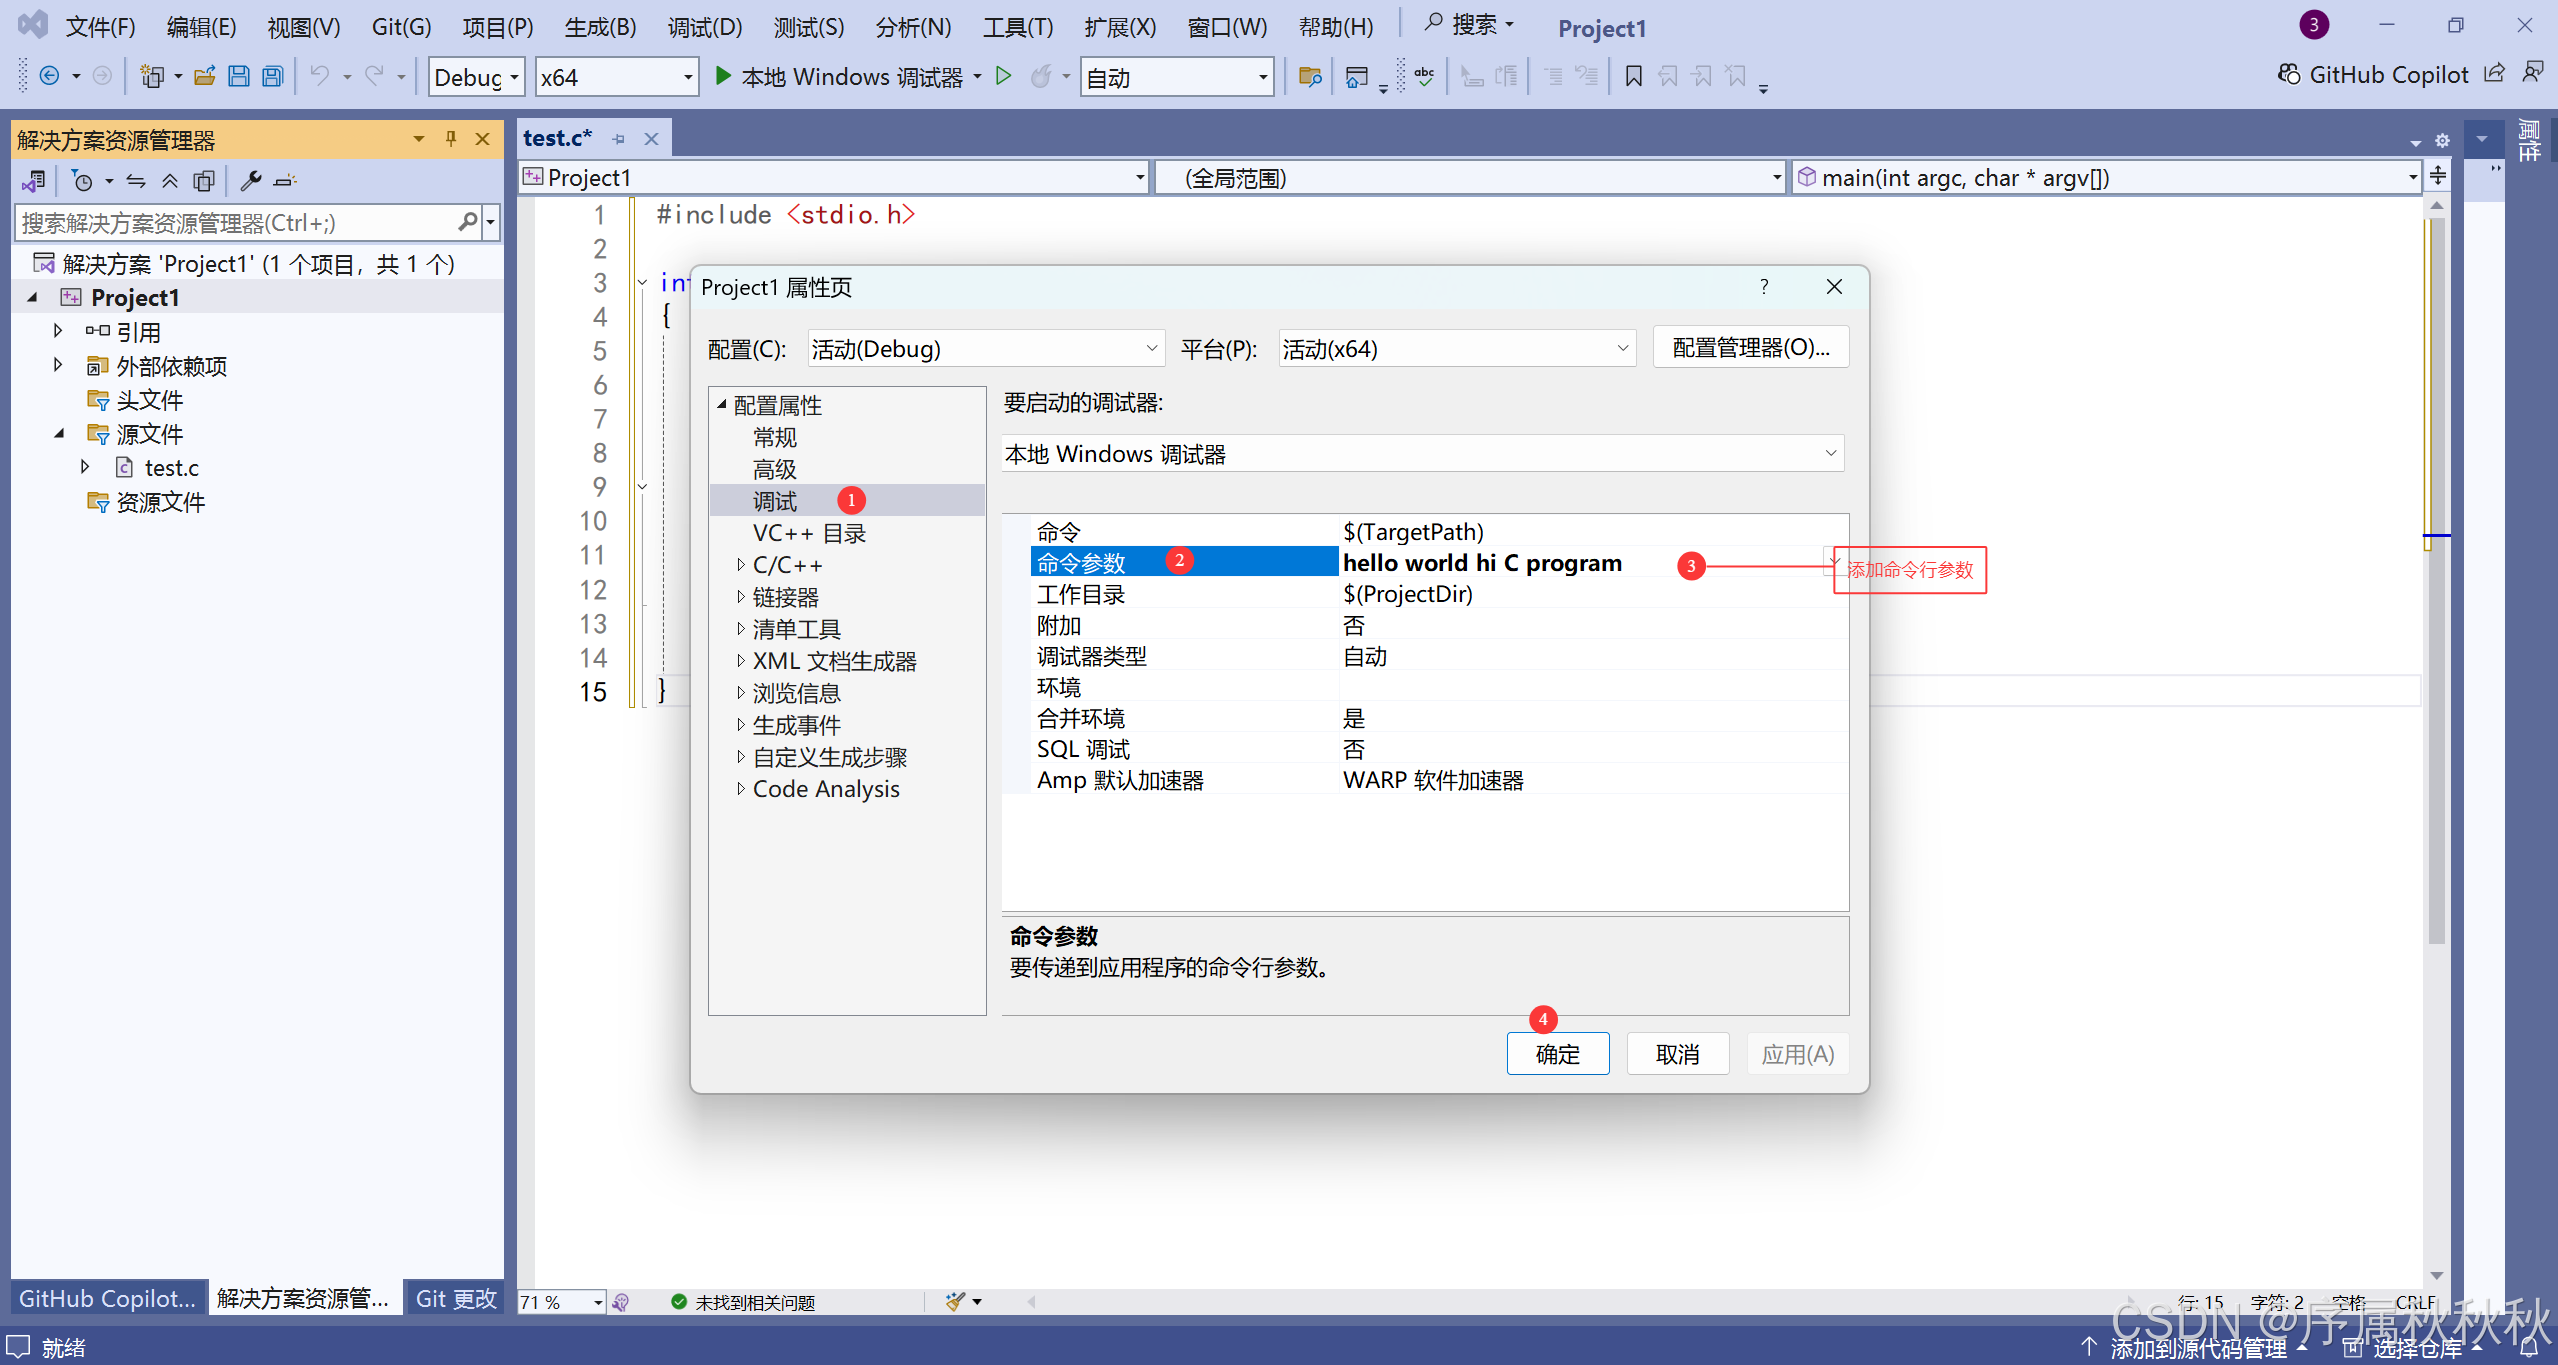
Task: Click the 配置管理器(O)... button
Action: [x=1749, y=348]
